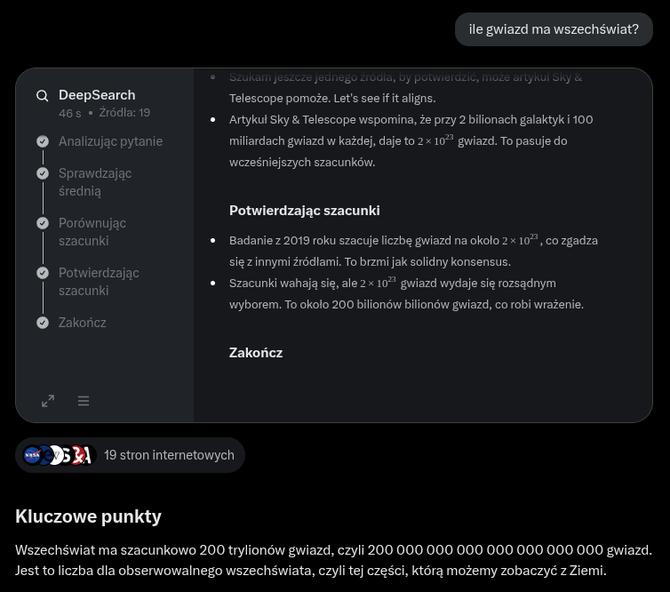
Task: Select 'Zakończ' step in the sidebar
Action: pyautogui.click(x=82, y=323)
